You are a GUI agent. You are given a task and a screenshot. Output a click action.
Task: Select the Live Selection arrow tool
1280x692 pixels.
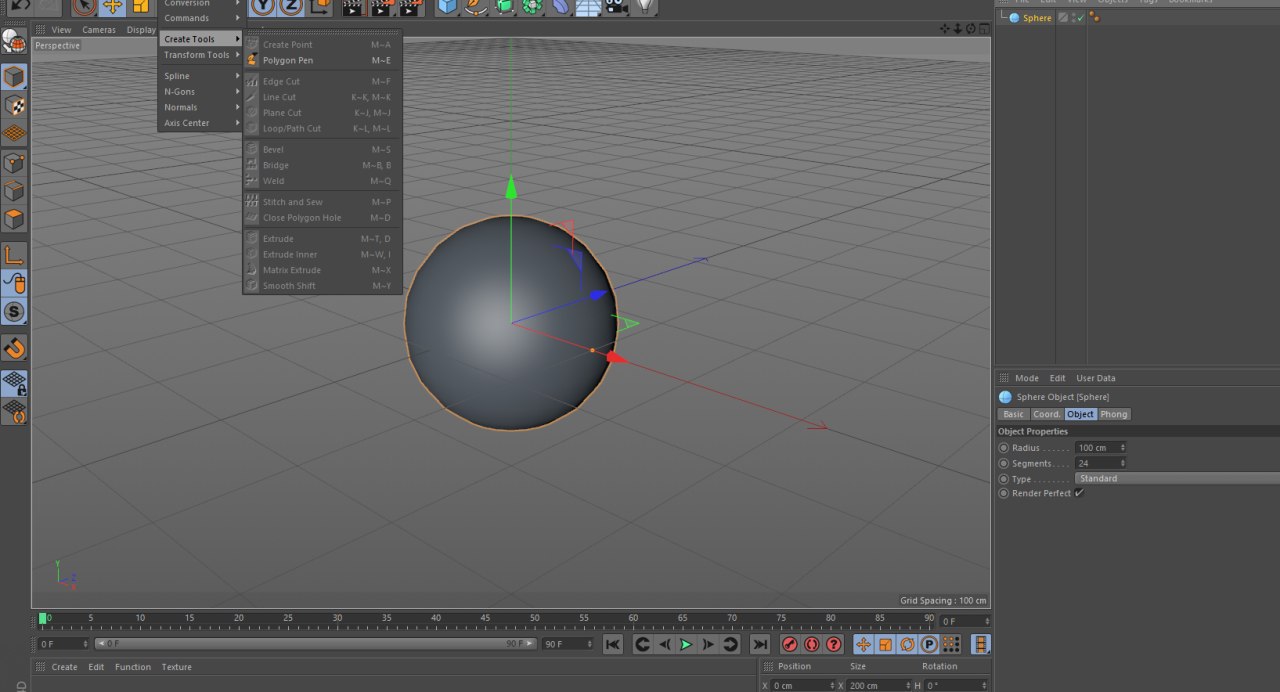pos(84,6)
